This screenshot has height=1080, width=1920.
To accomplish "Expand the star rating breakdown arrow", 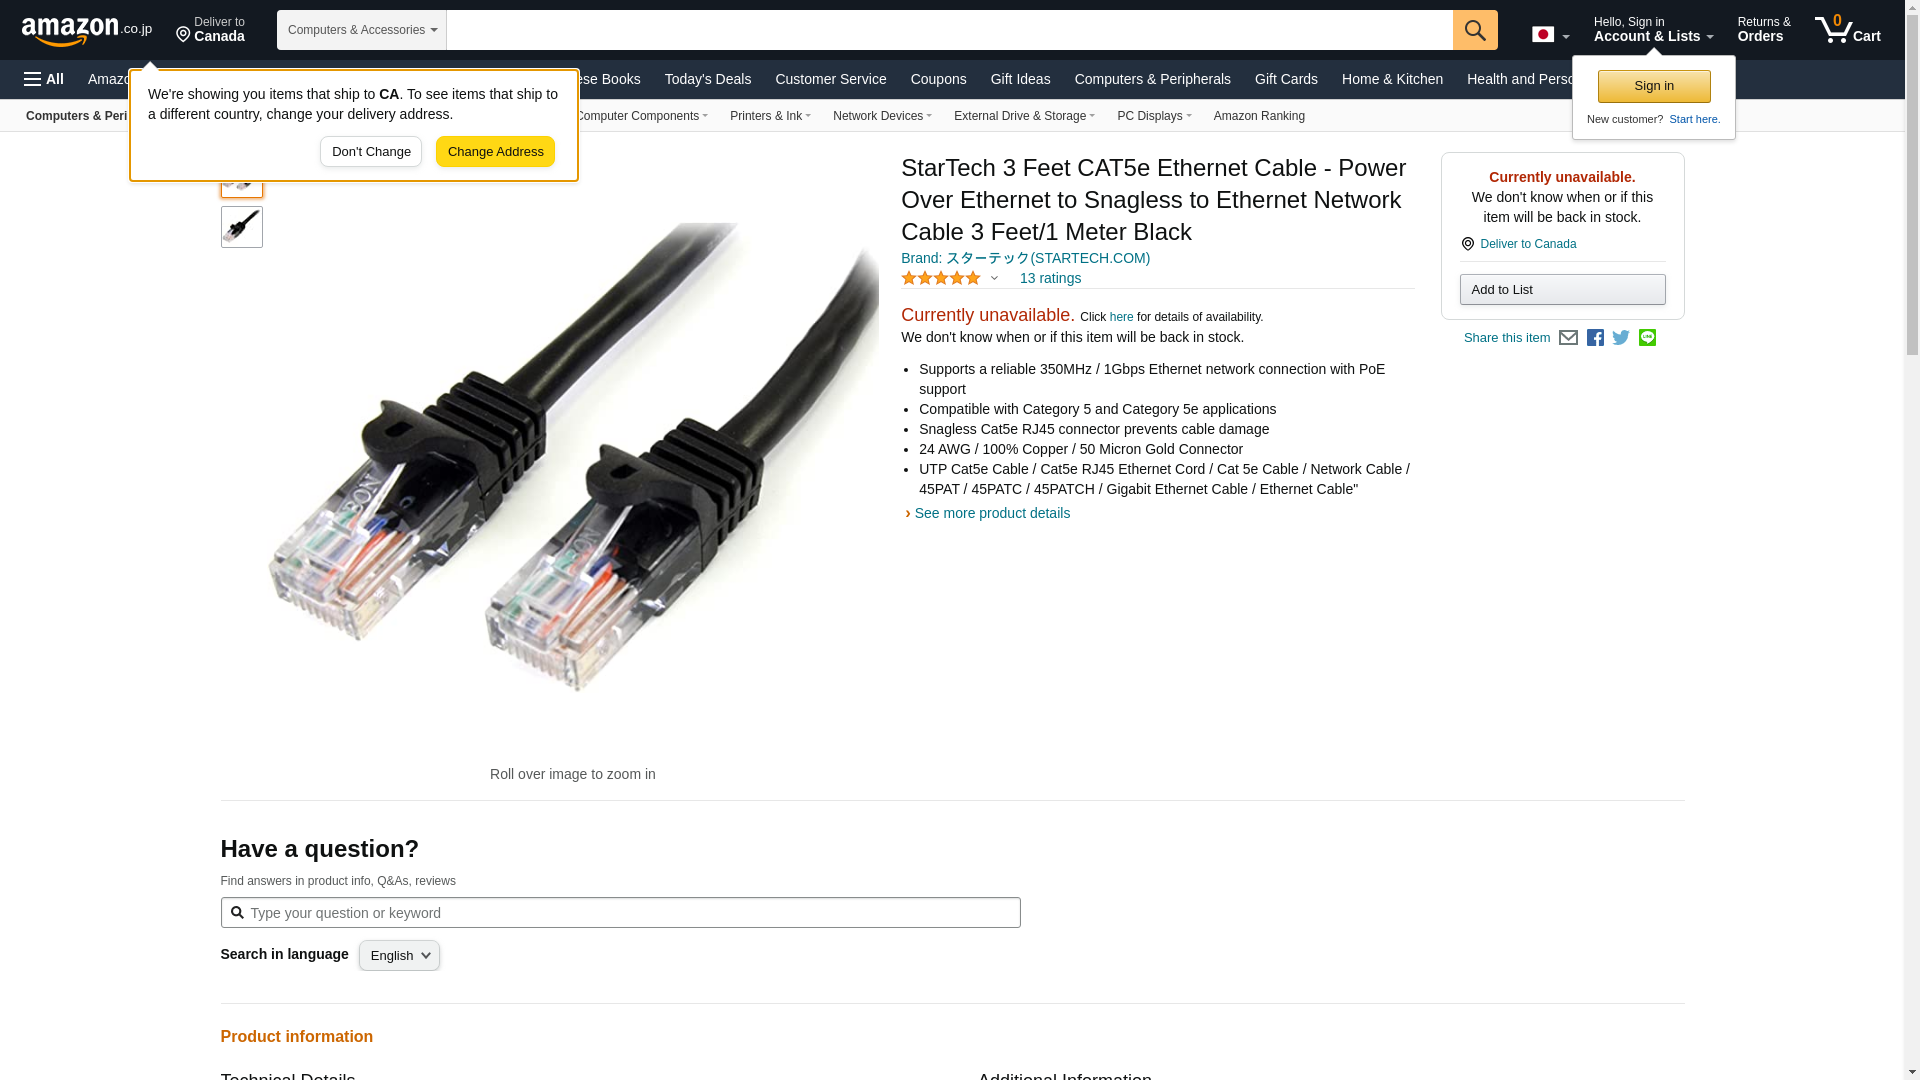I will [994, 278].
